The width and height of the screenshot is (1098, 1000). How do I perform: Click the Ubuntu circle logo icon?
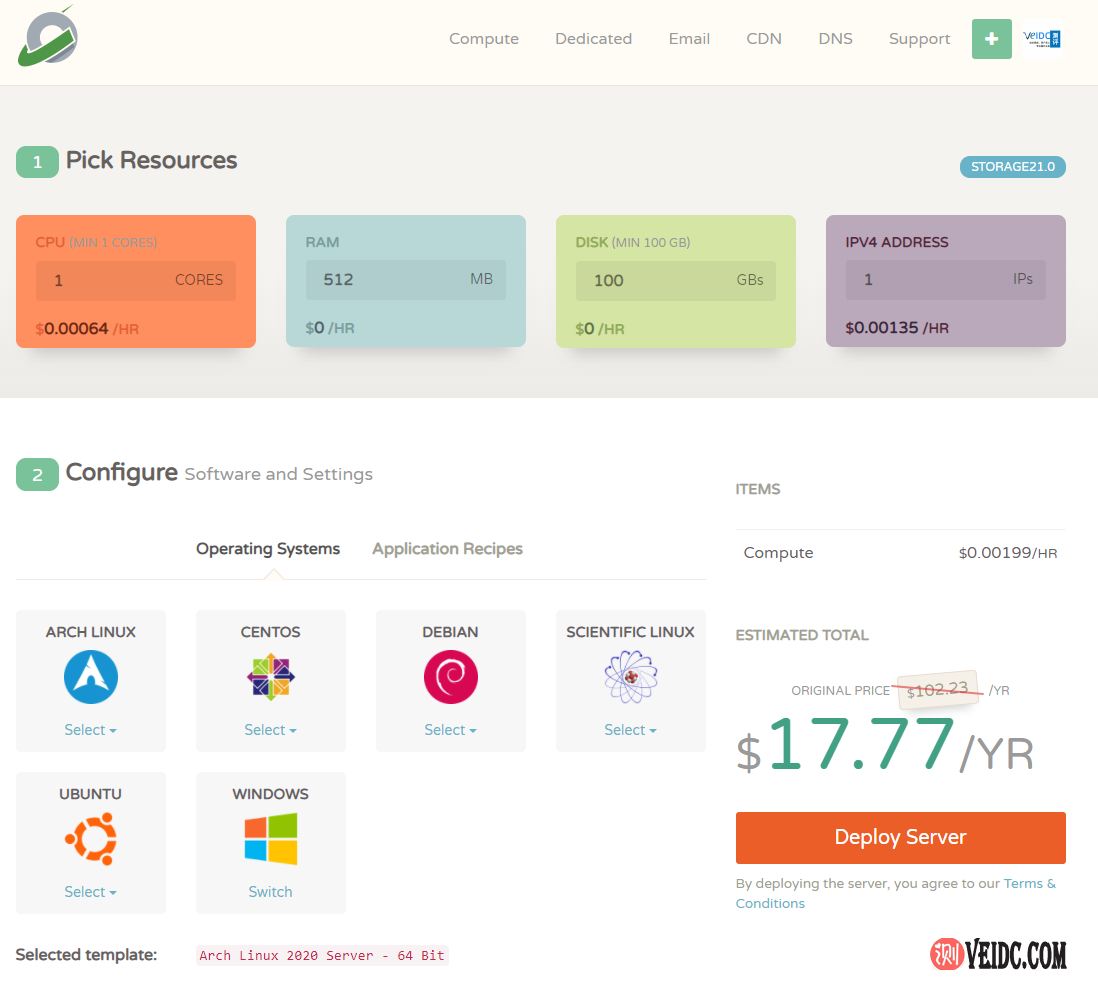coord(91,839)
